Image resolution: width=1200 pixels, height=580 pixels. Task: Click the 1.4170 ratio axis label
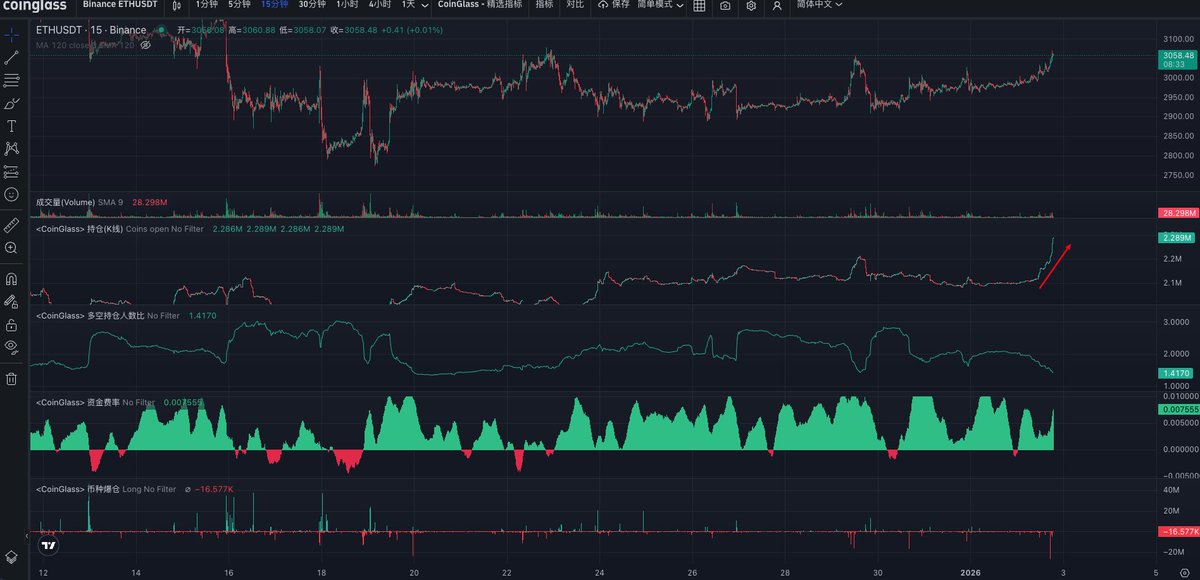(1174, 372)
